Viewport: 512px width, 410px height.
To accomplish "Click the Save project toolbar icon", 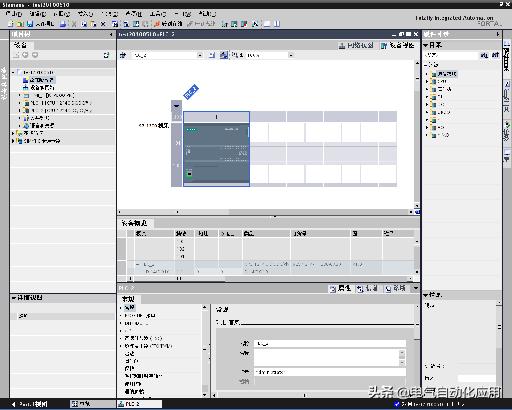I will [30, 24].
